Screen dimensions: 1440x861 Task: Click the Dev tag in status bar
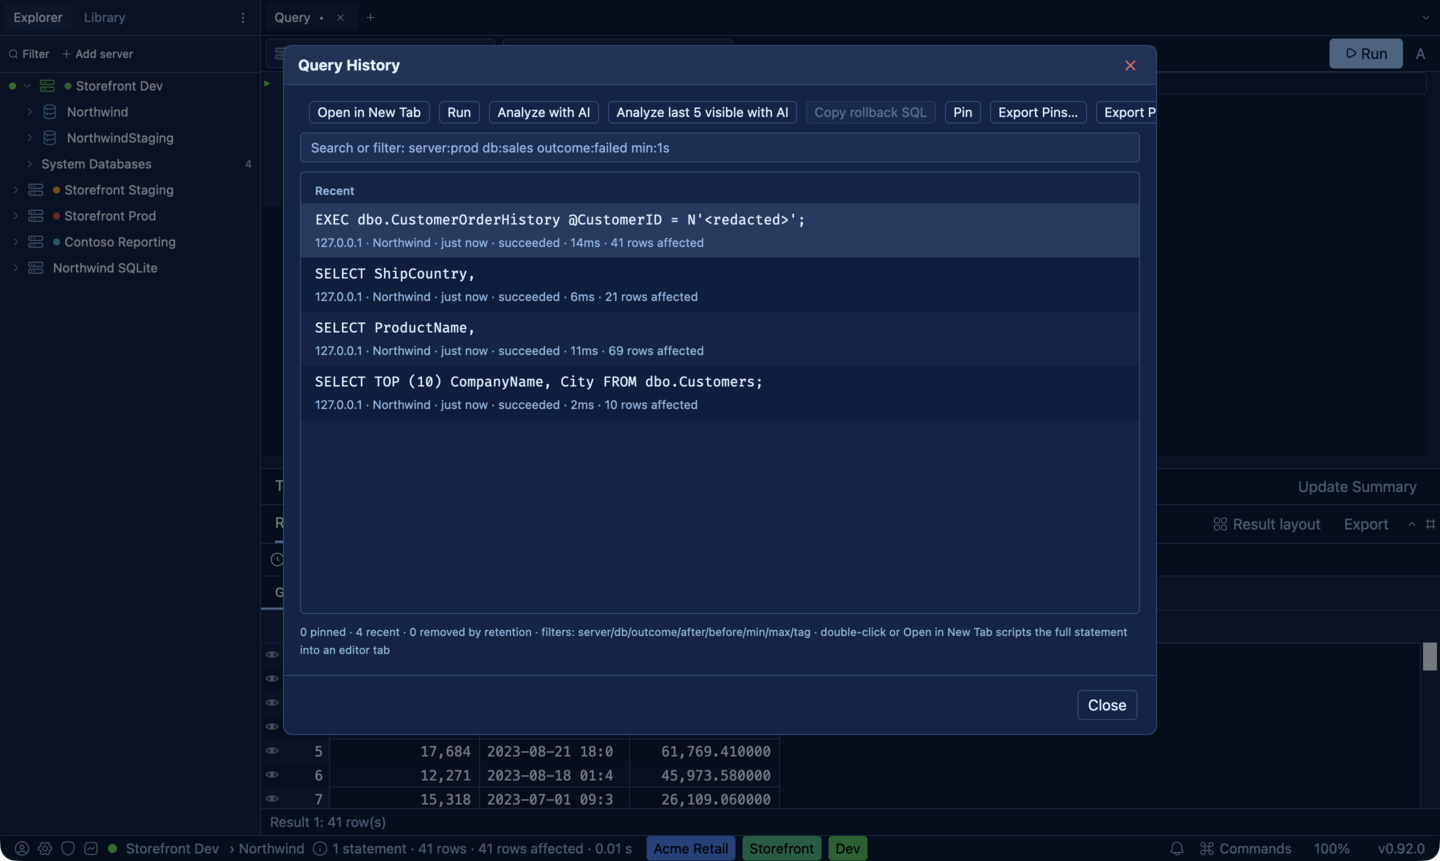pos(847,848)
